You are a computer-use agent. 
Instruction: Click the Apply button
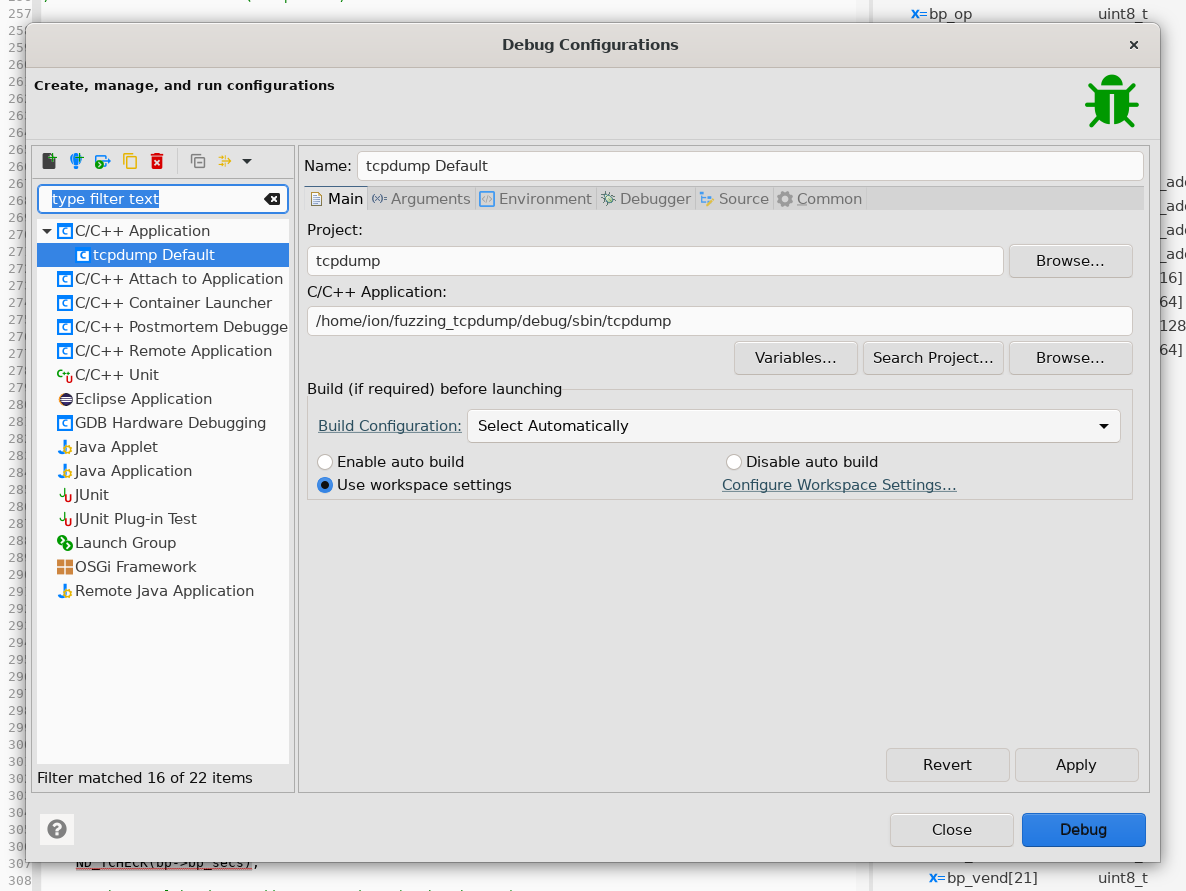(x=1076, y=765)
